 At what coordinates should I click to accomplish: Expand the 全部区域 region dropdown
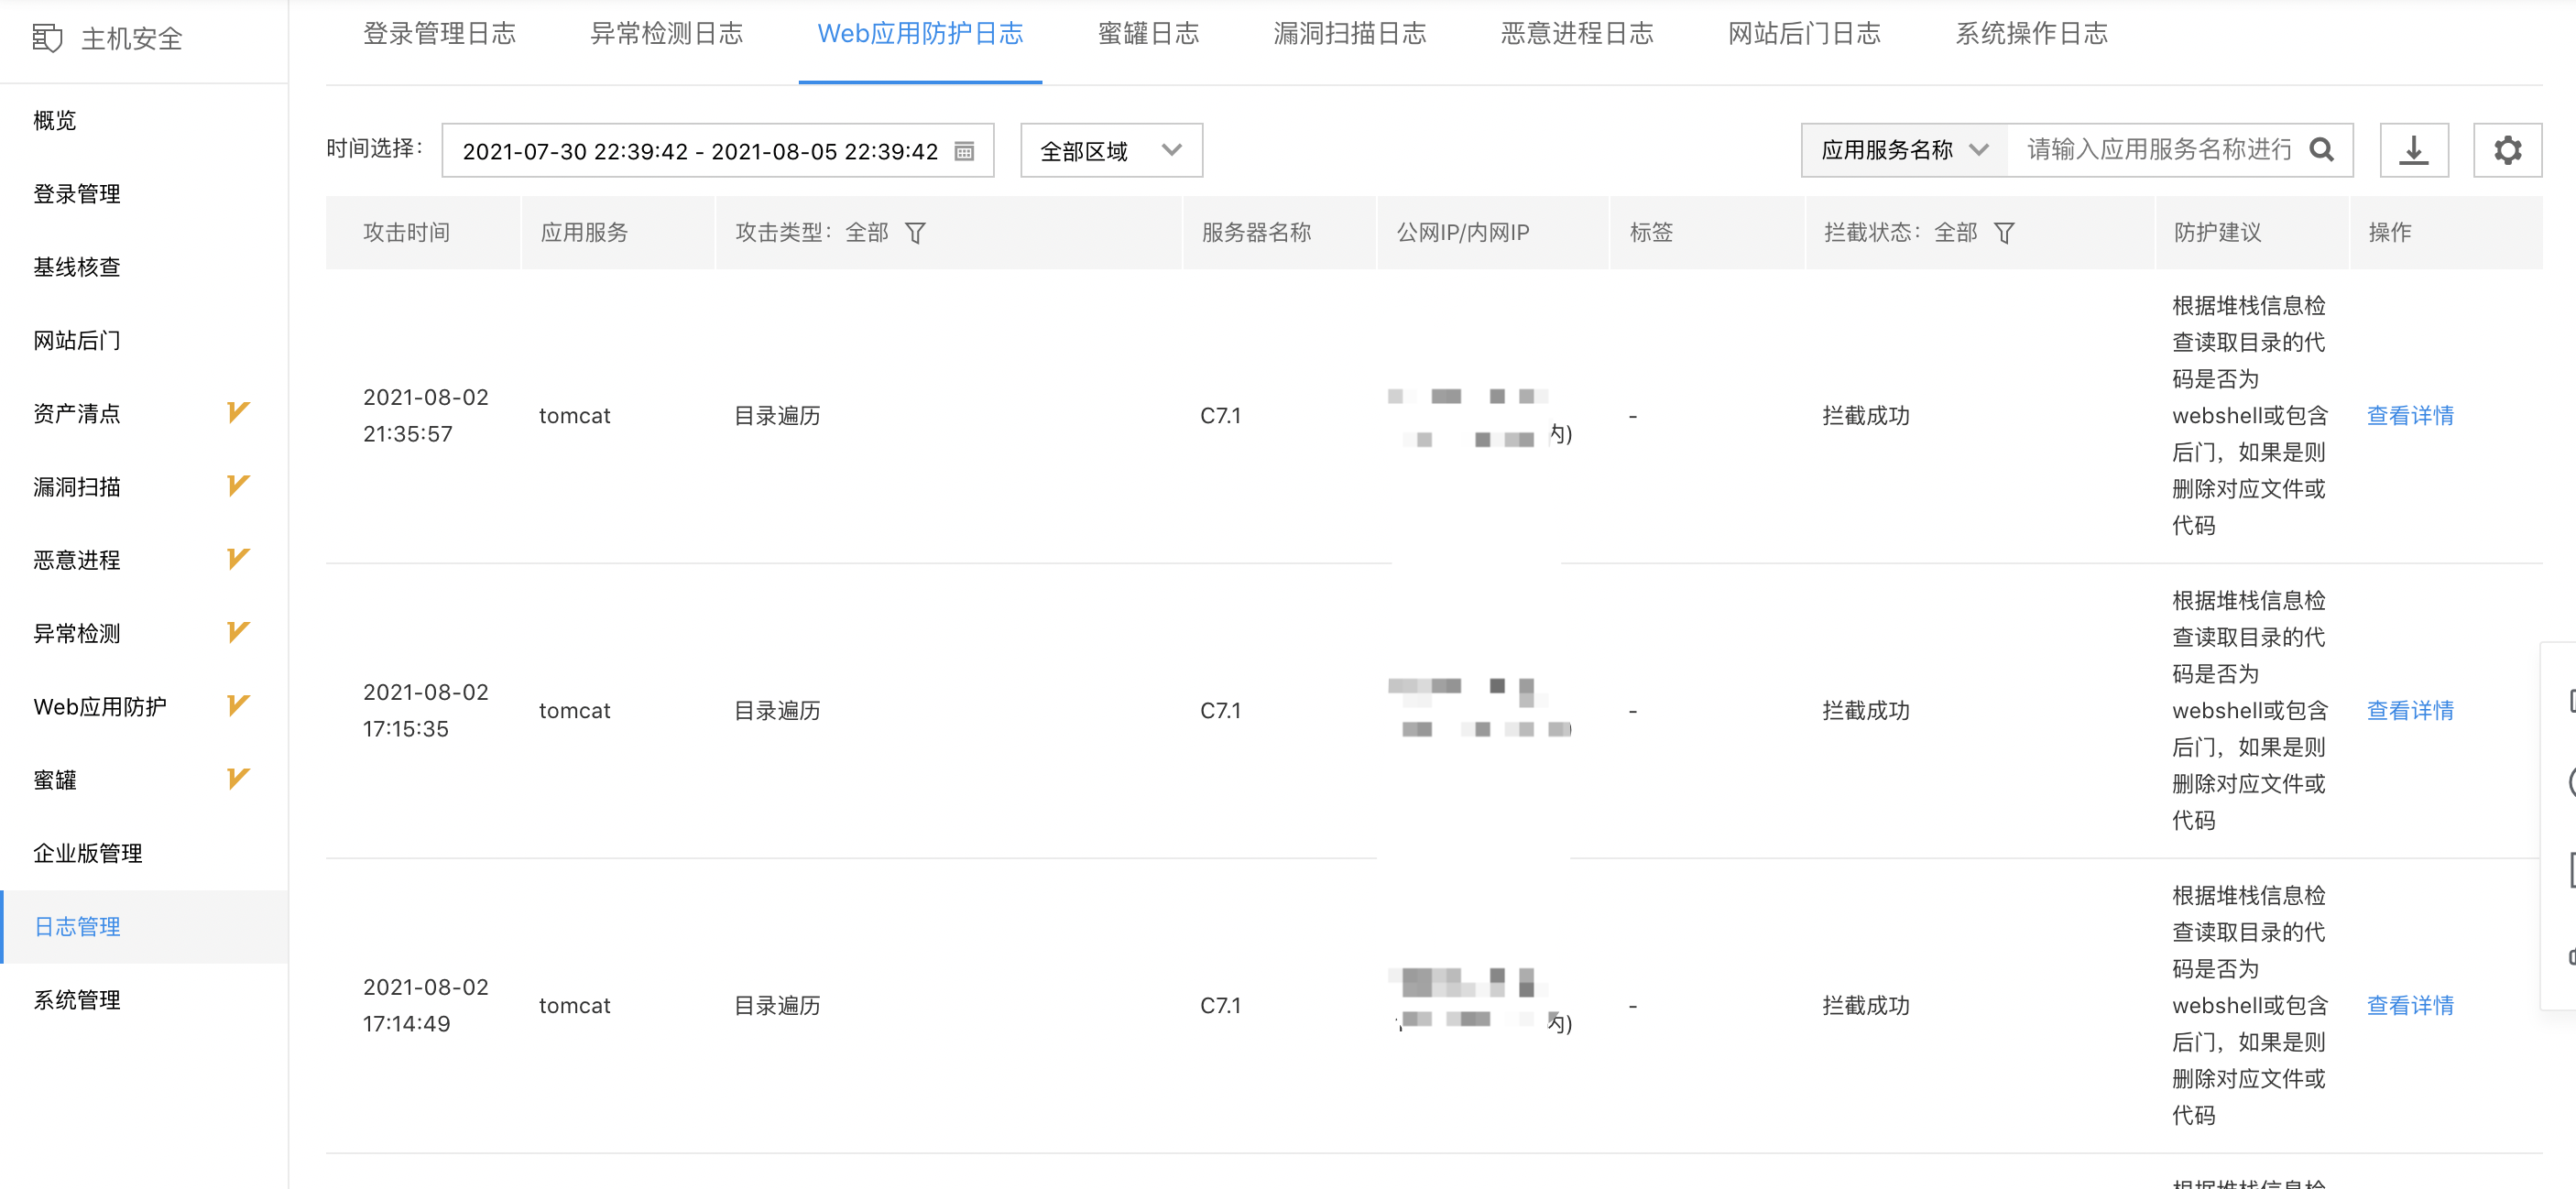(1111, 150)
